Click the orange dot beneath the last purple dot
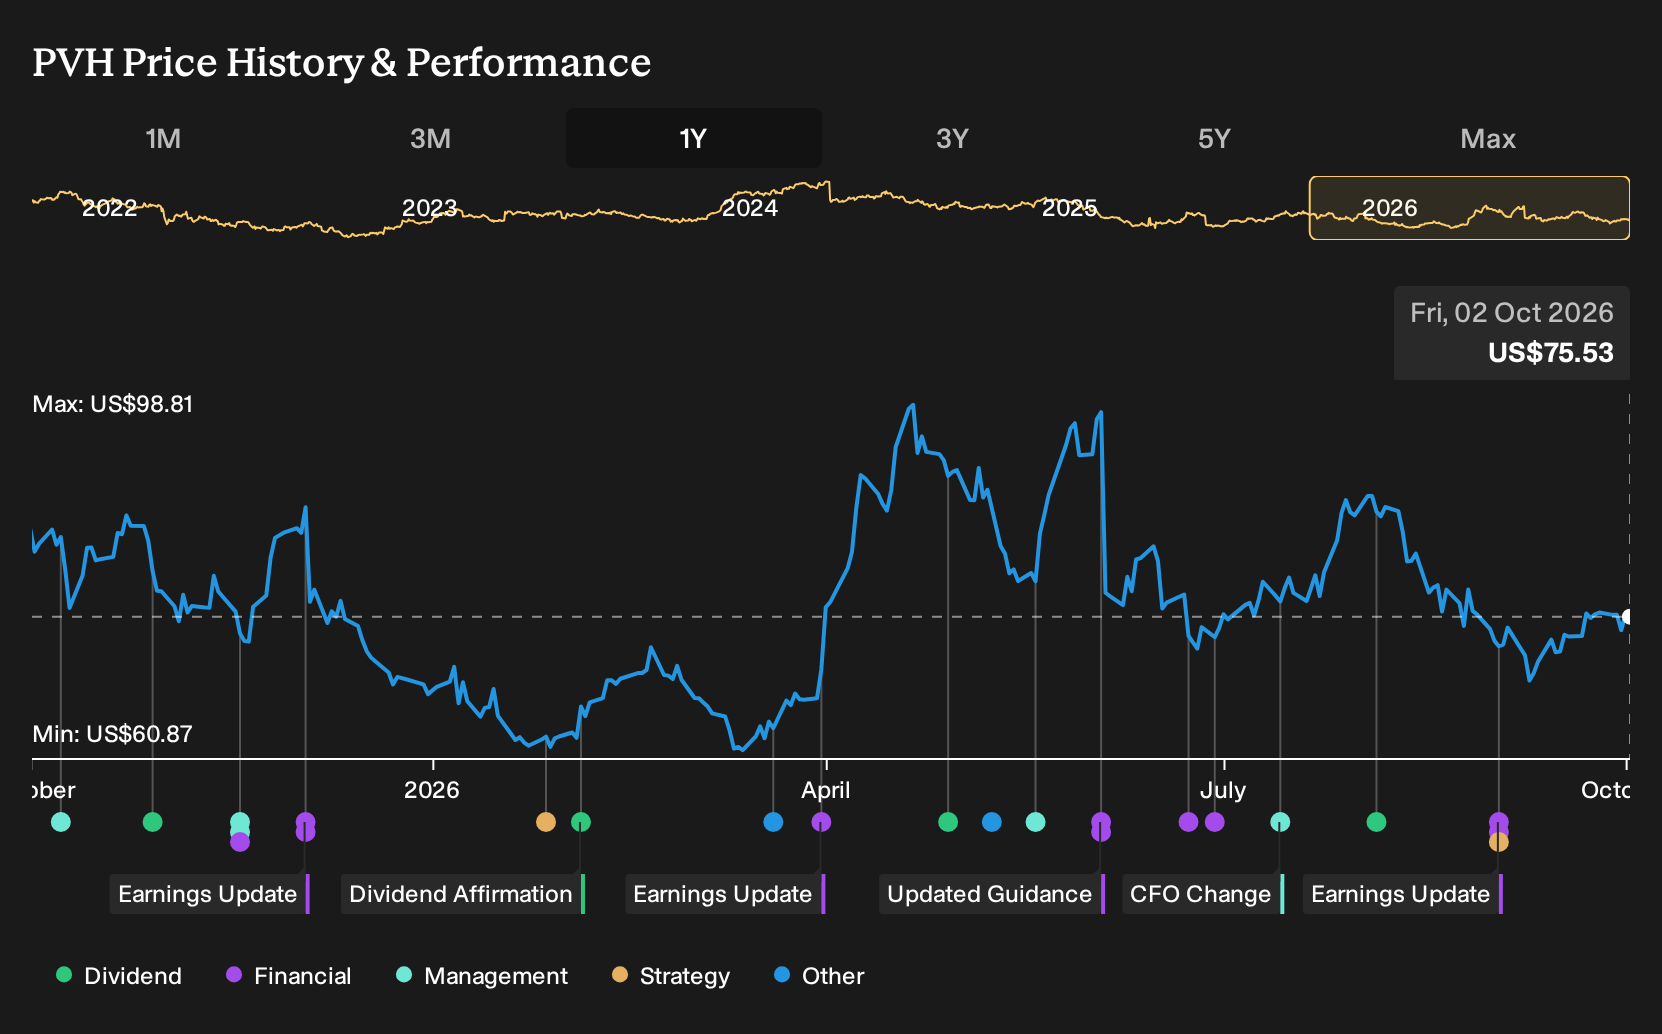Viewport: 1662px width, 1034px height. pos(1498,842)
